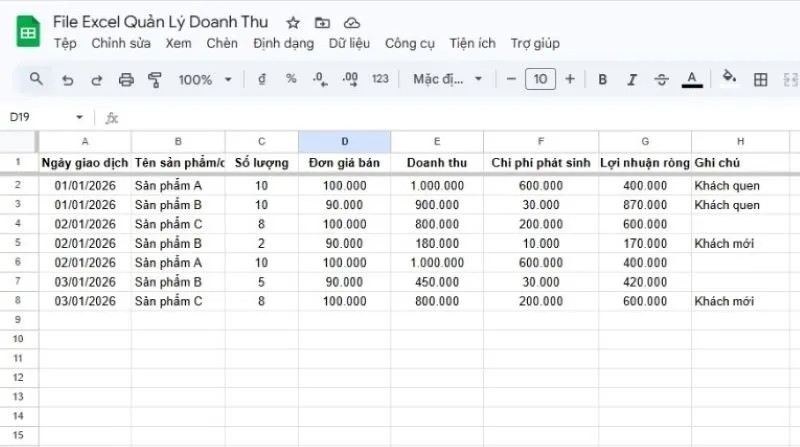Activate the paint format tool
Screen dimensions: 800x447
[x=155, y=80]
